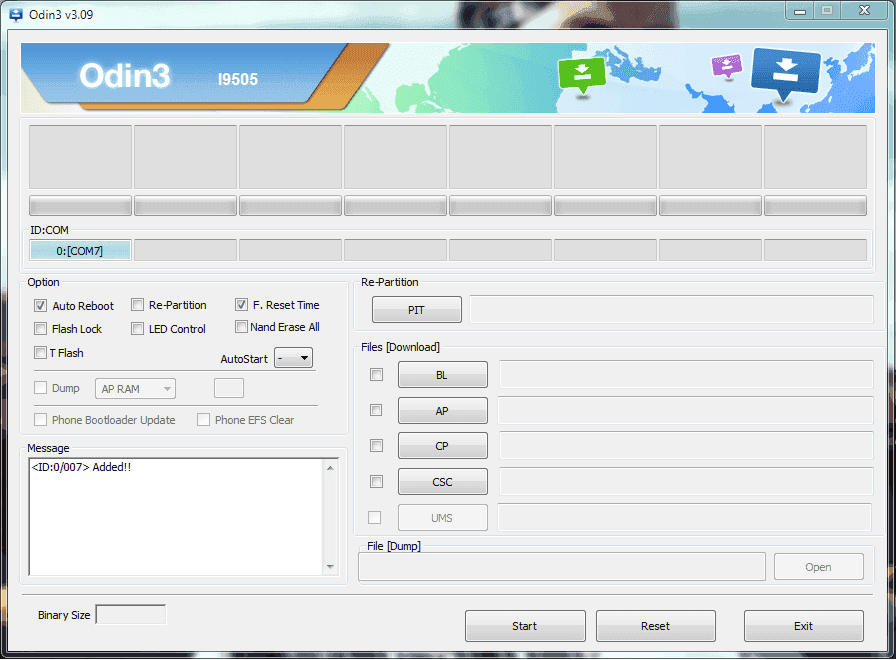Image resolution: width=896 pixels, height=660 pixels.
Task: Click the Binary Size field
Action: click(131, 614)
